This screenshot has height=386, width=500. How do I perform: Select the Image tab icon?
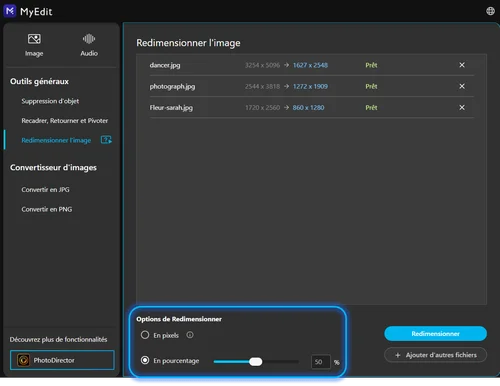tap(34, 39)
